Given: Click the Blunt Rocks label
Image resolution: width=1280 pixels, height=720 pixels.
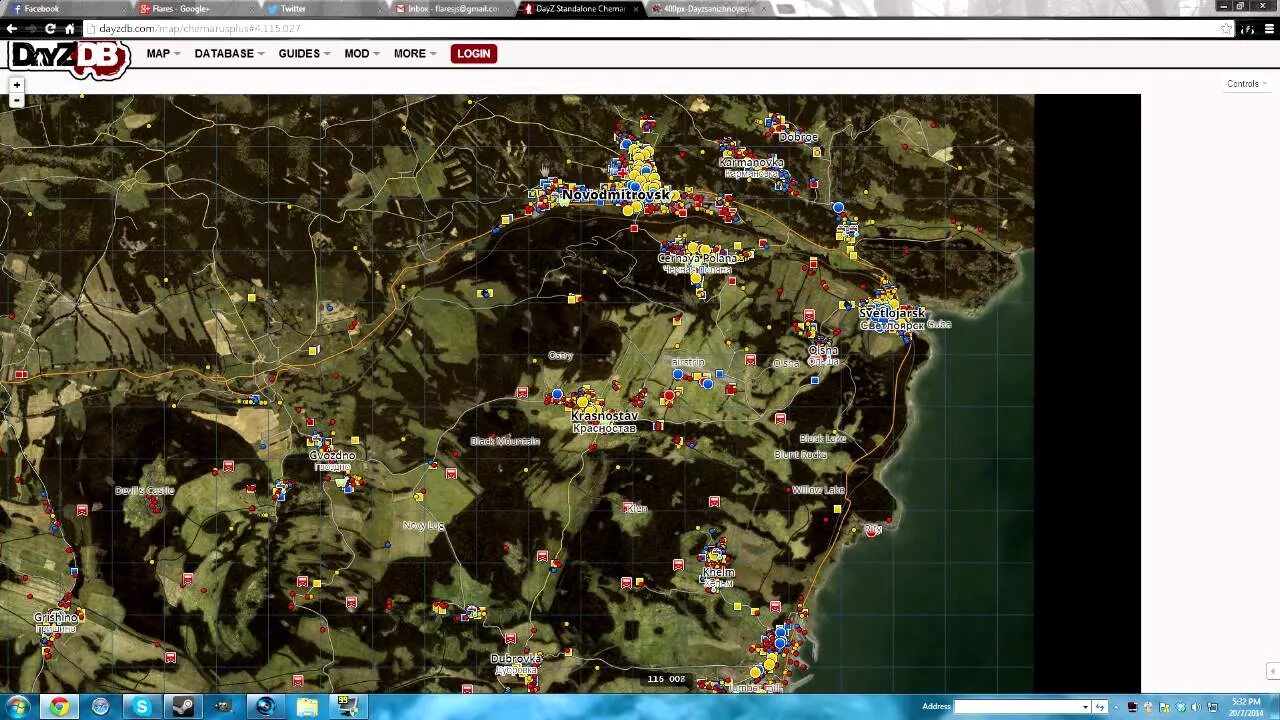Looking at the screenshot, I should coord(801,454).
